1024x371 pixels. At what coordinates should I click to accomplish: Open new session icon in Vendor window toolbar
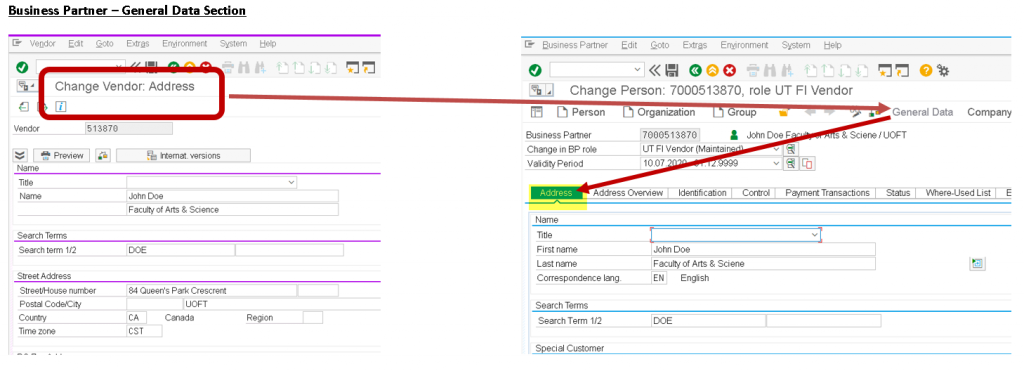point(353,67)
